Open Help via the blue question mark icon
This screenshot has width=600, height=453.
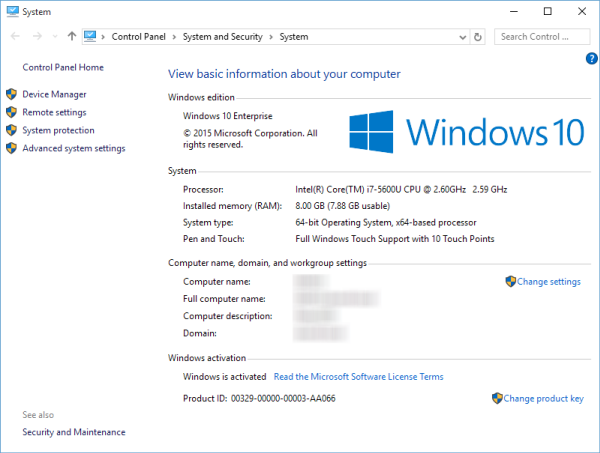591,60
